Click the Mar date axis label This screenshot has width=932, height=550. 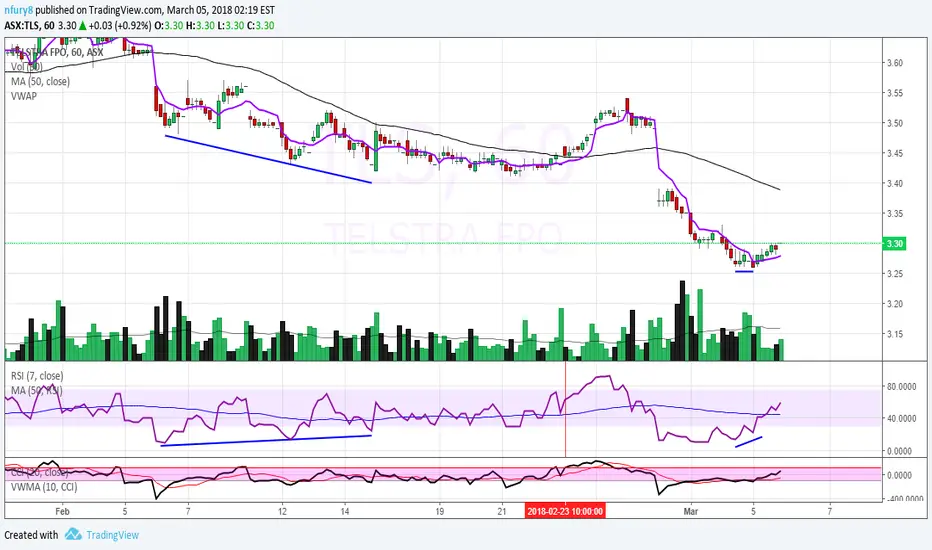[x=690, y=511]
